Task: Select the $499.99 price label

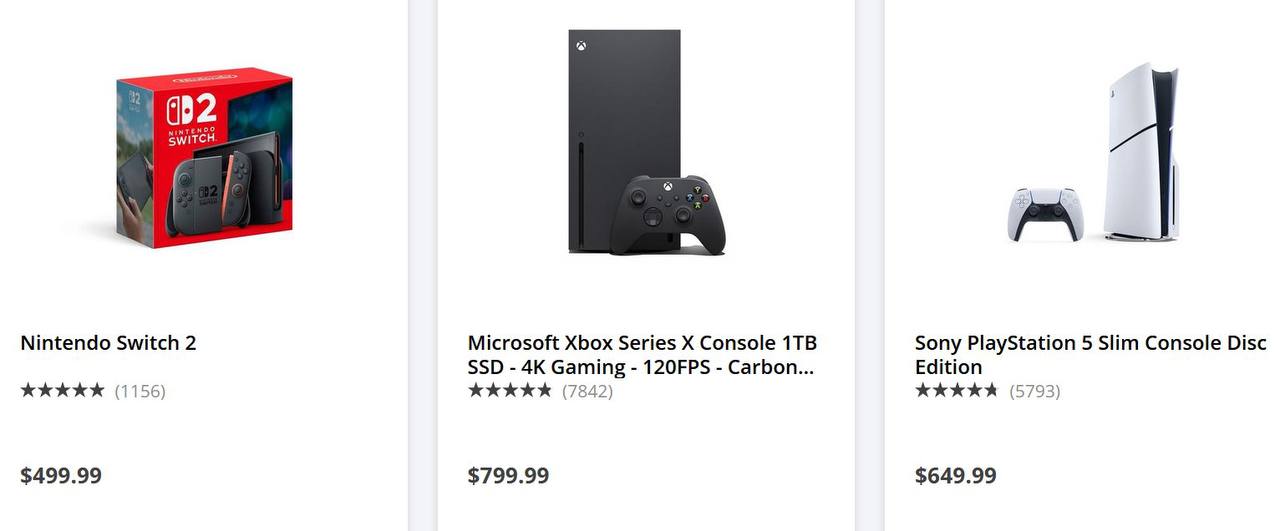Action: pyautogui.click(x=61, y=475)
